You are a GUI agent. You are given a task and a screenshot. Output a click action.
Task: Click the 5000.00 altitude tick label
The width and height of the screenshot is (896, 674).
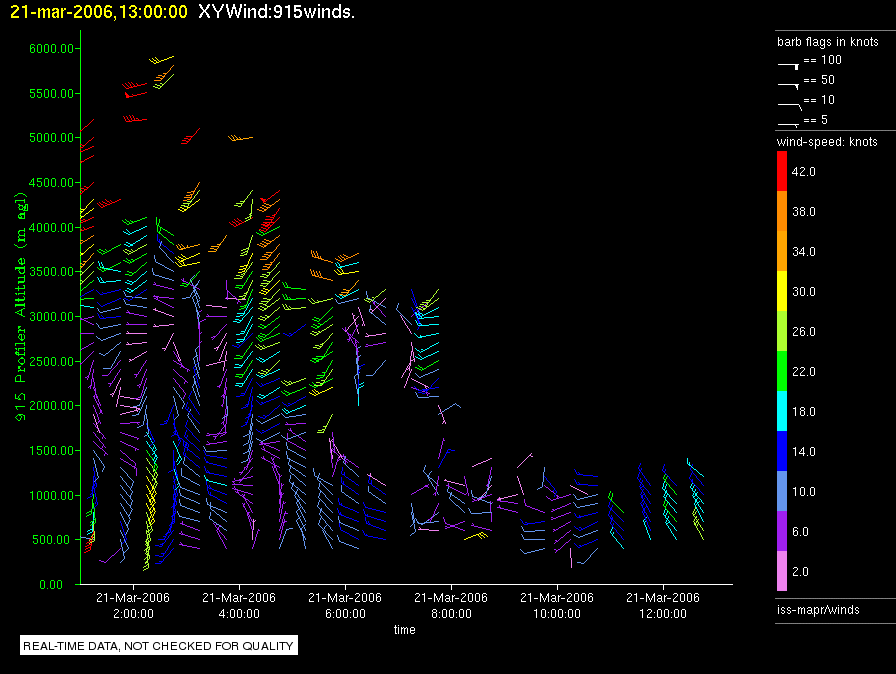51,138
